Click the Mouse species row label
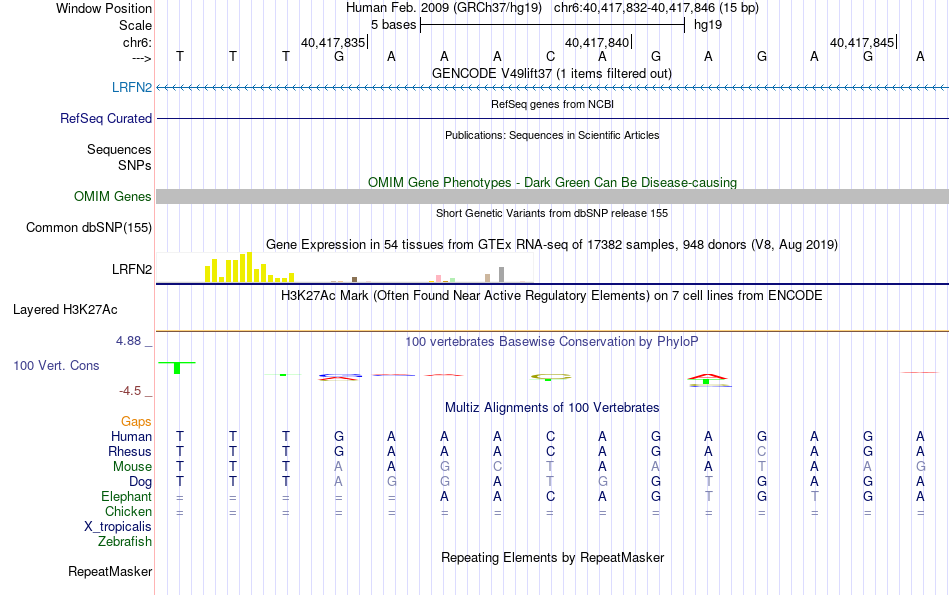Screen dimensions: 950x595 click(x=132, y=467)
